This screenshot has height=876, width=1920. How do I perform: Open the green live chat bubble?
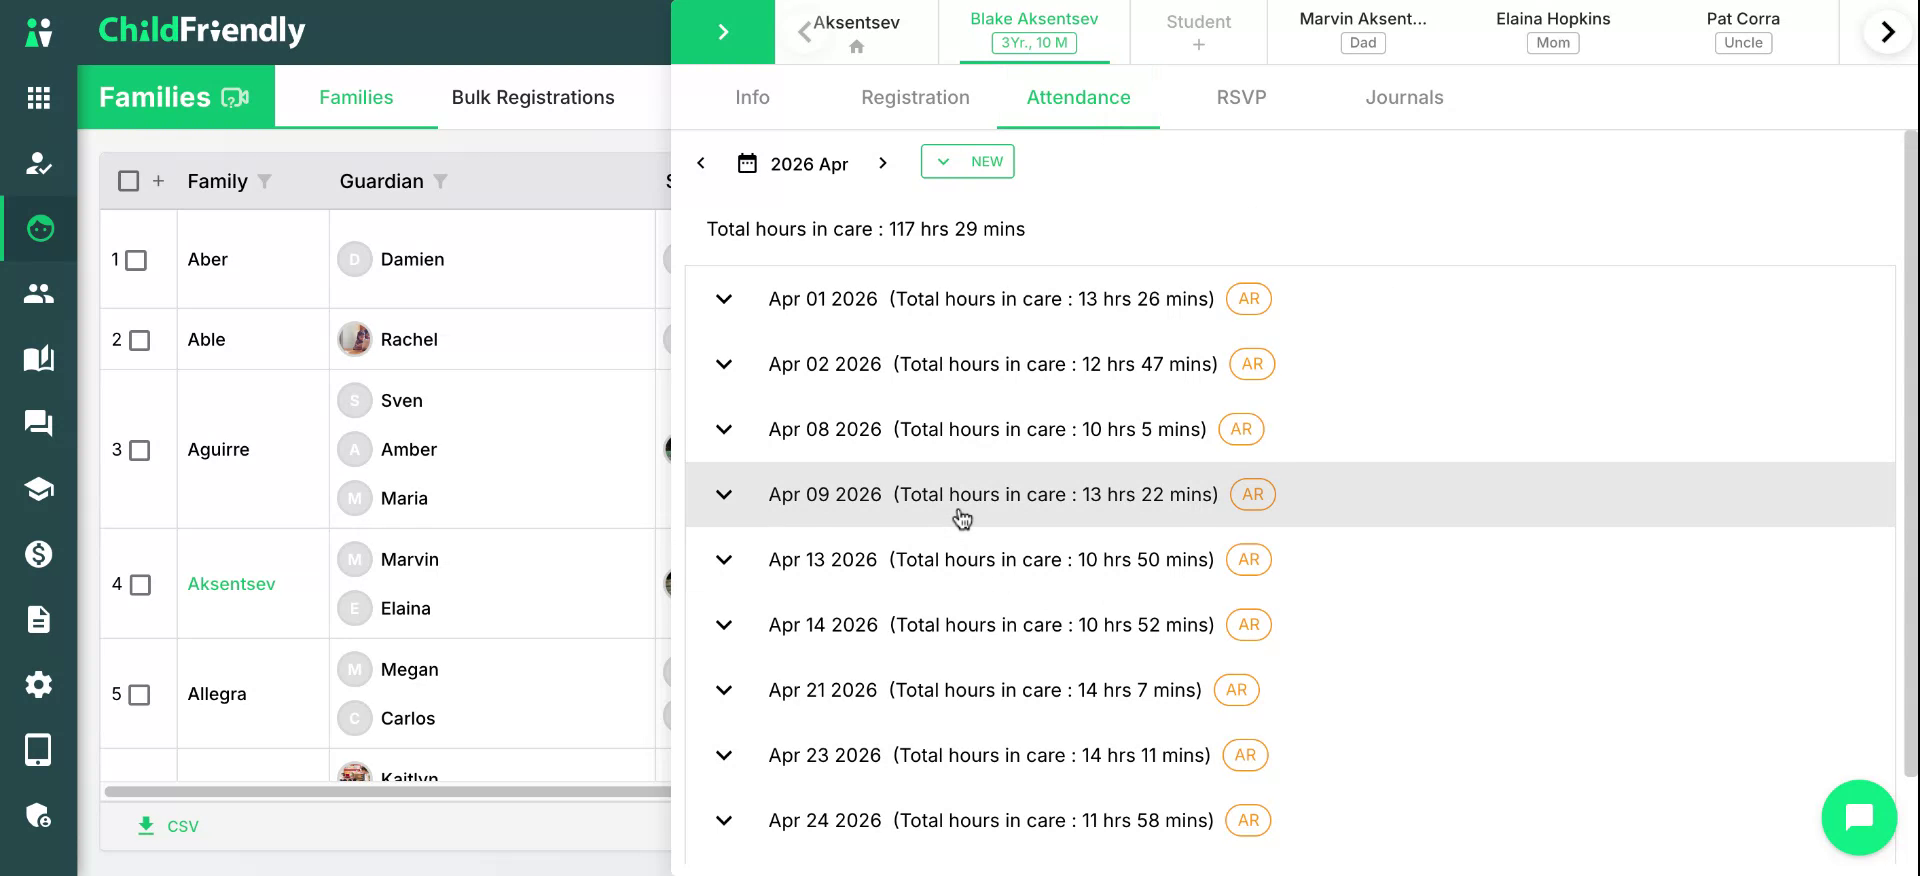pos(1859,817)
